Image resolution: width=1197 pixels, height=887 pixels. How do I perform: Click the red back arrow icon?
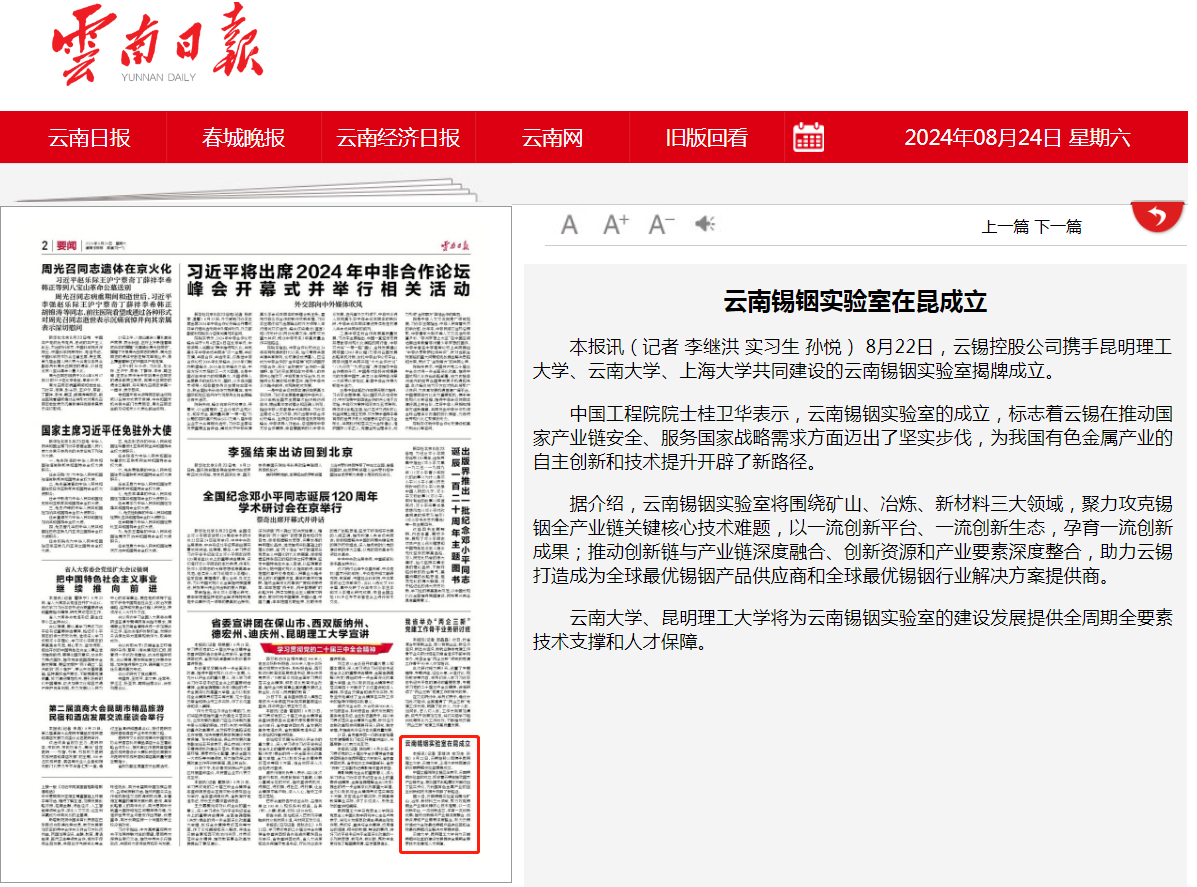point(1157,215)
